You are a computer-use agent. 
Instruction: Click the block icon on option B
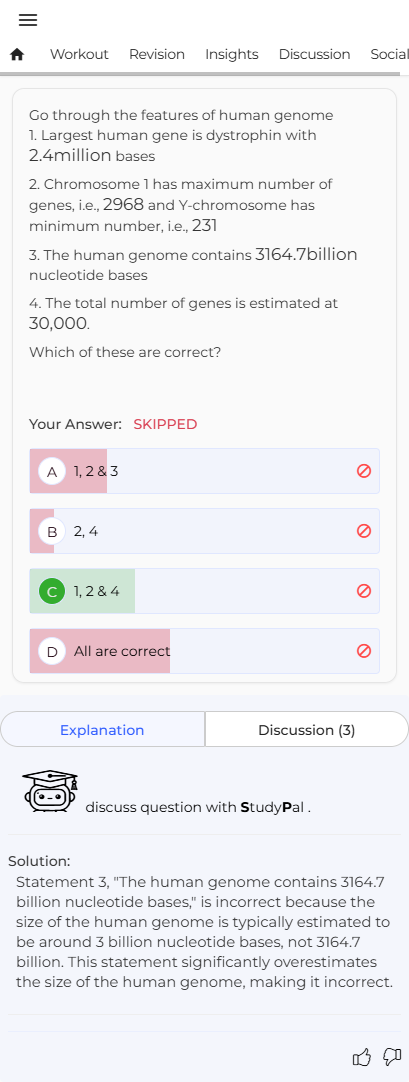coord(363,531)
